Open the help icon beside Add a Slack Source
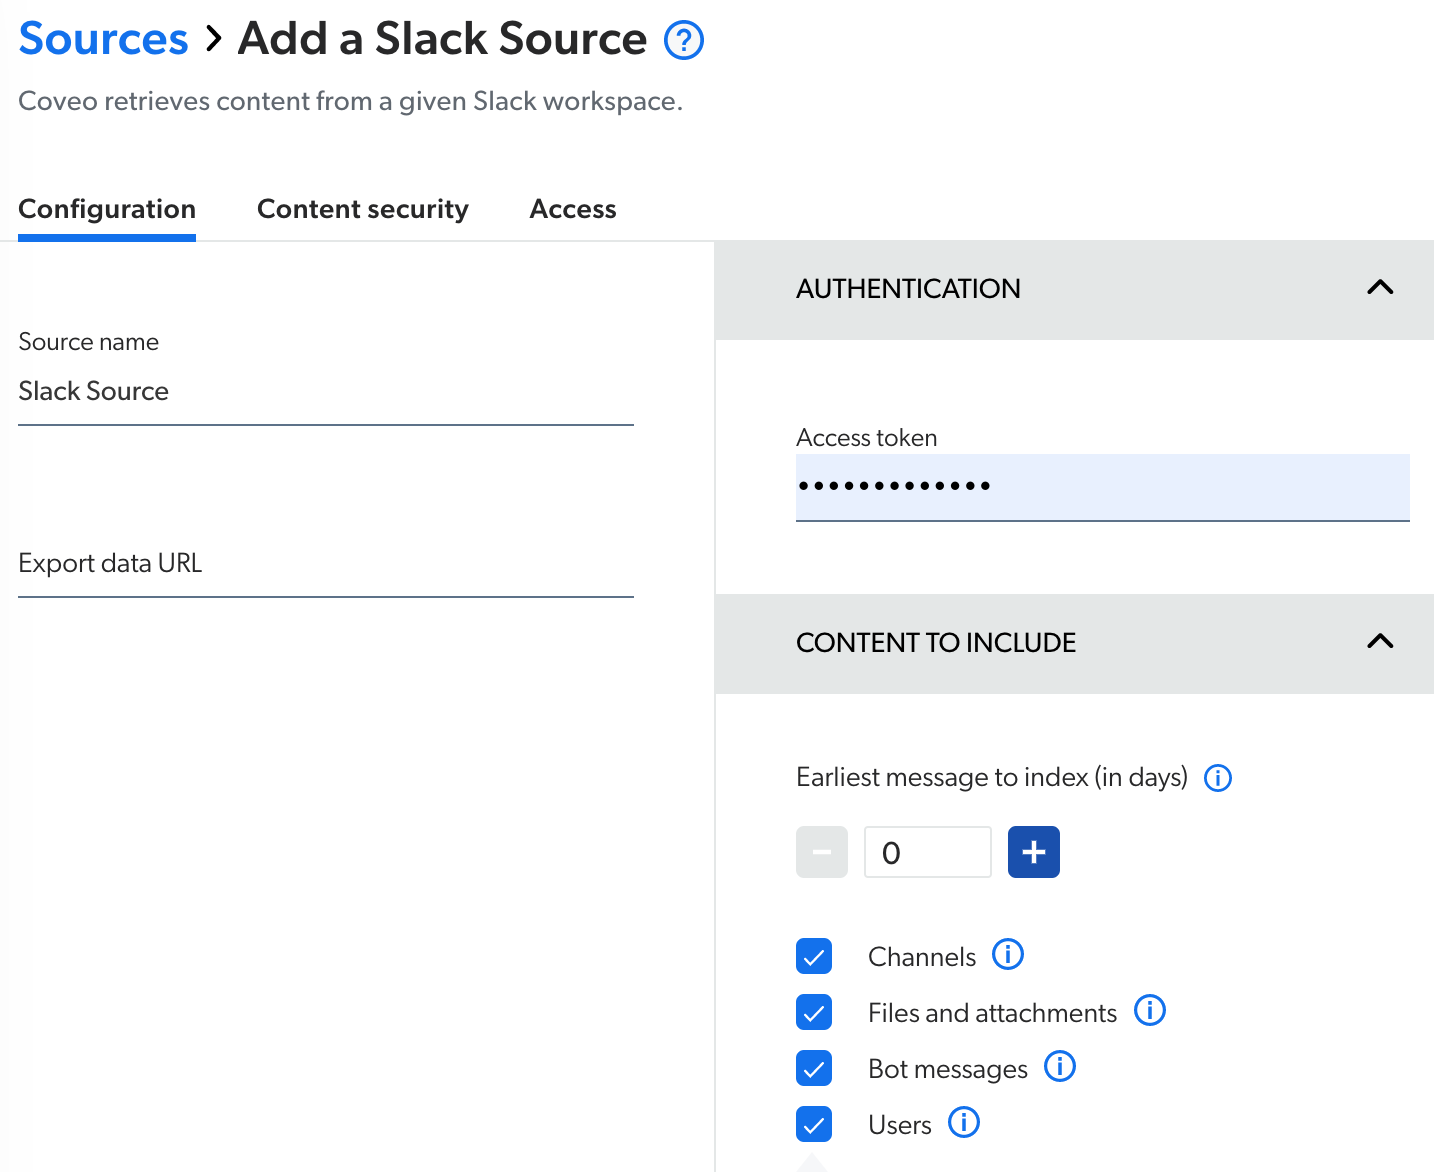Viewport: 1434px width, 1172px height. pyautogui.click(x=684, y=41)
